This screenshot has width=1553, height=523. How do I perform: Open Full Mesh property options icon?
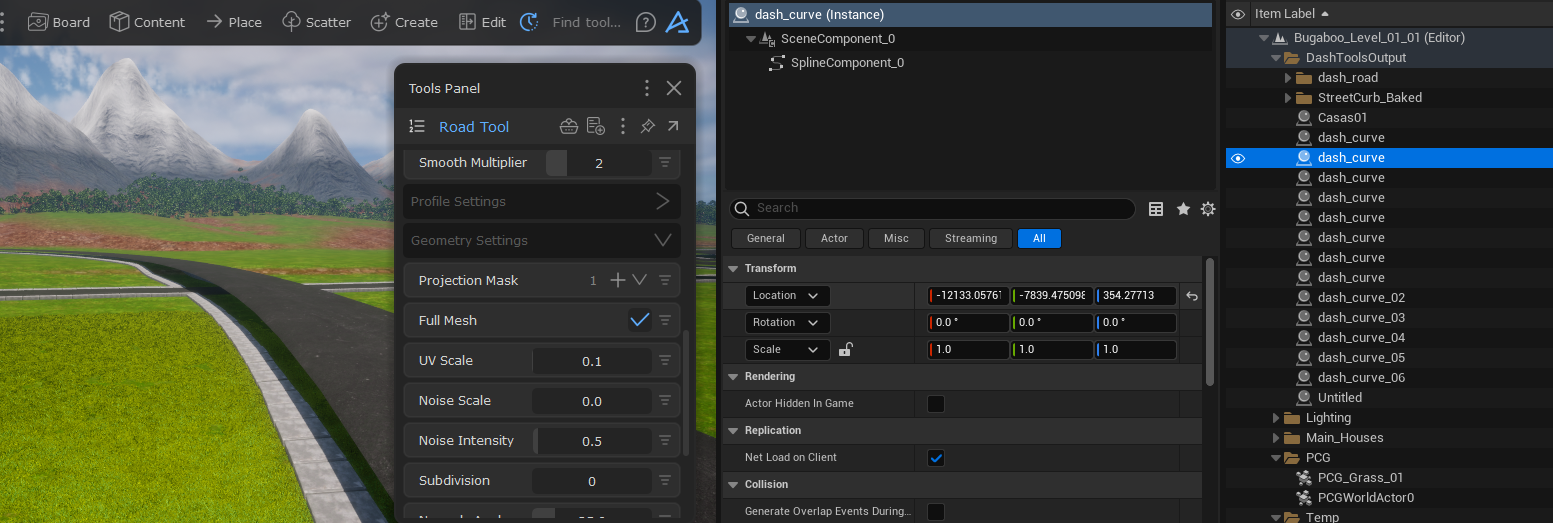(665, 320)
